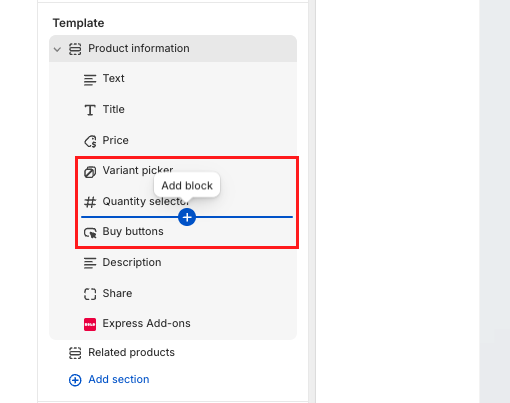Click the Product information section icon
The height and width of the screenshot is (403, 510).
coord(75,49)
